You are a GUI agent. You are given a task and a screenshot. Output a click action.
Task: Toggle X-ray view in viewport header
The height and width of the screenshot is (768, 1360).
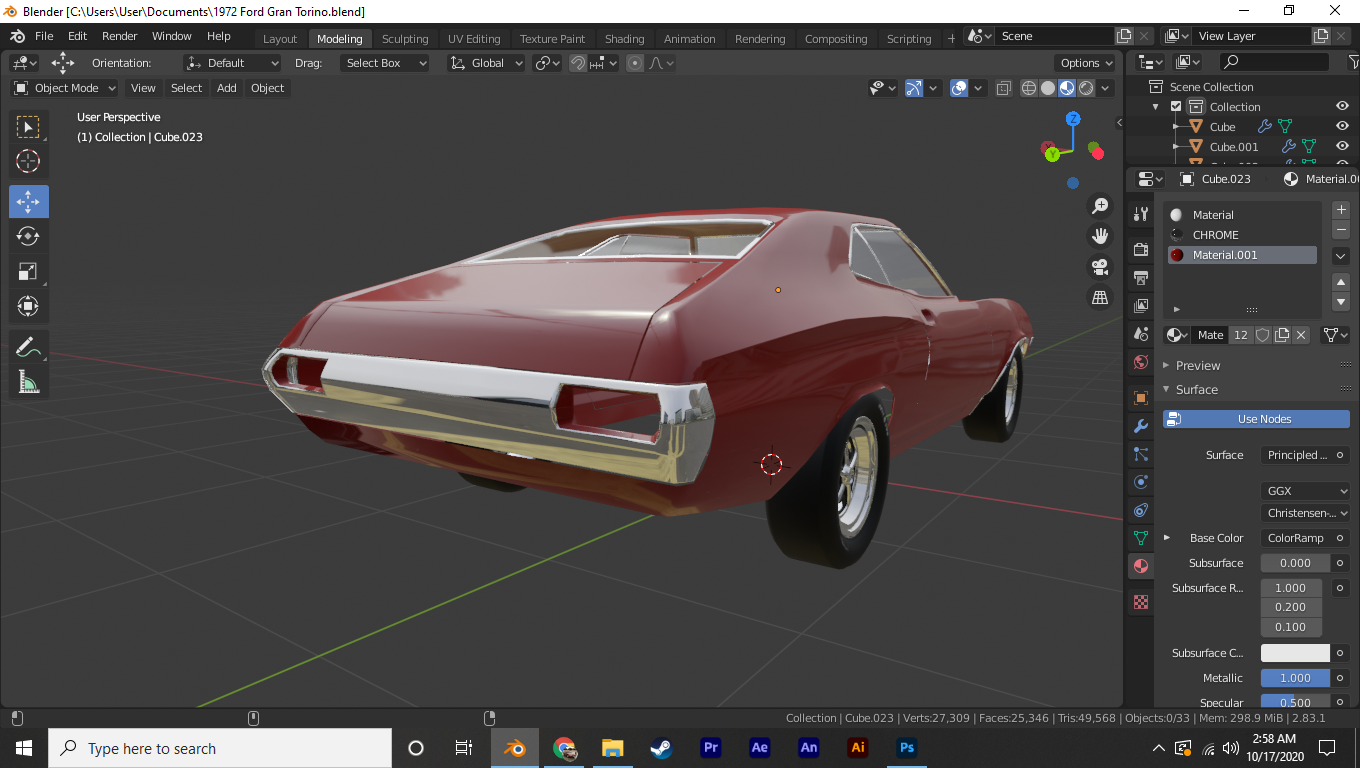point(1004,88)
